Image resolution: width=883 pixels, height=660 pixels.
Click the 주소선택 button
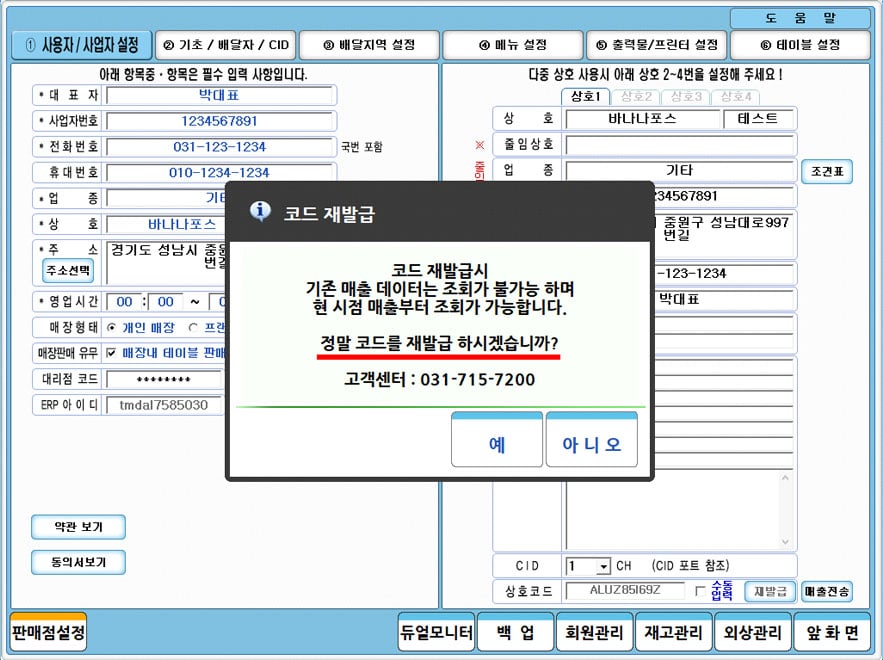(x=68, y=271)
